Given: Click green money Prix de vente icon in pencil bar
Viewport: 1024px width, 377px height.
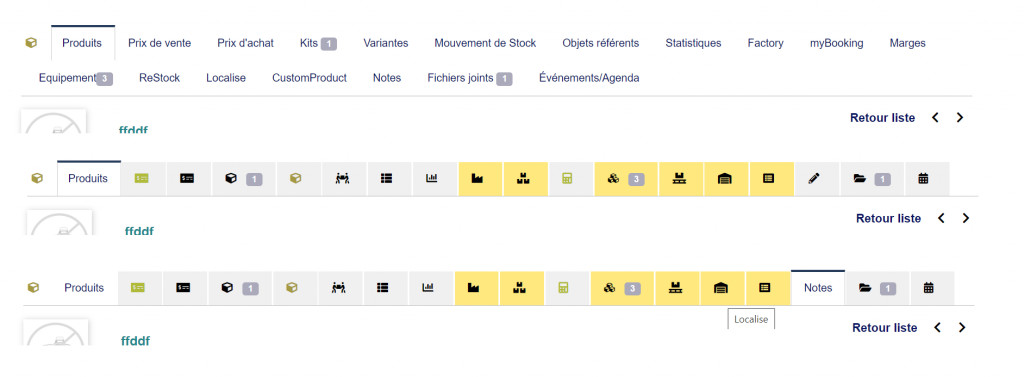Looking at the screenshot, I should [141, 178].
